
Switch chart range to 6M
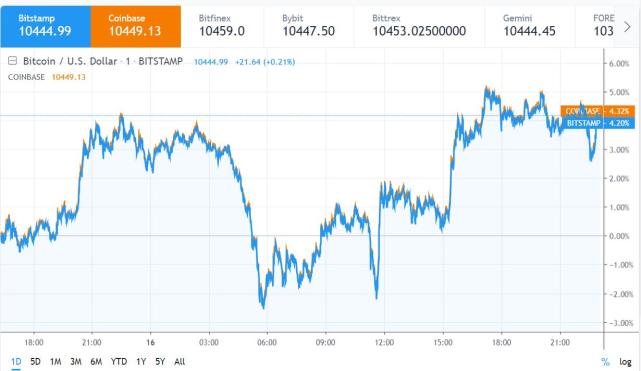[96, 362]
